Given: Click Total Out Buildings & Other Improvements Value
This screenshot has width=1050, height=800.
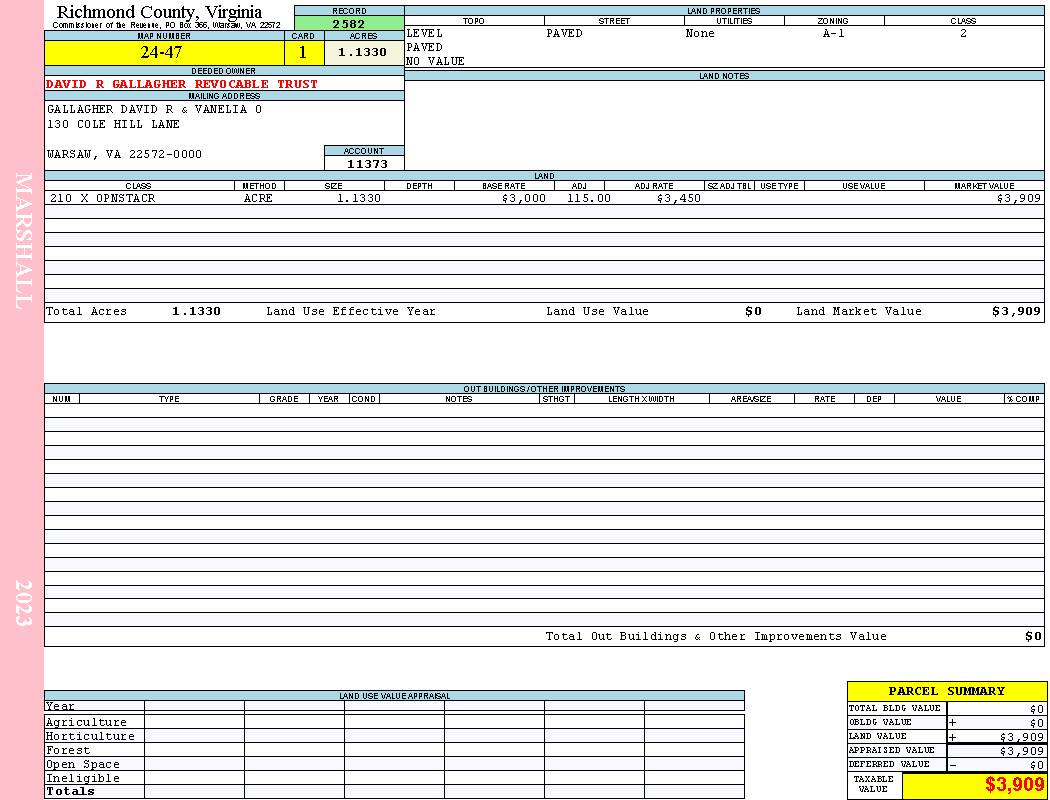Looking at the screenshot, I should (716, 637).
